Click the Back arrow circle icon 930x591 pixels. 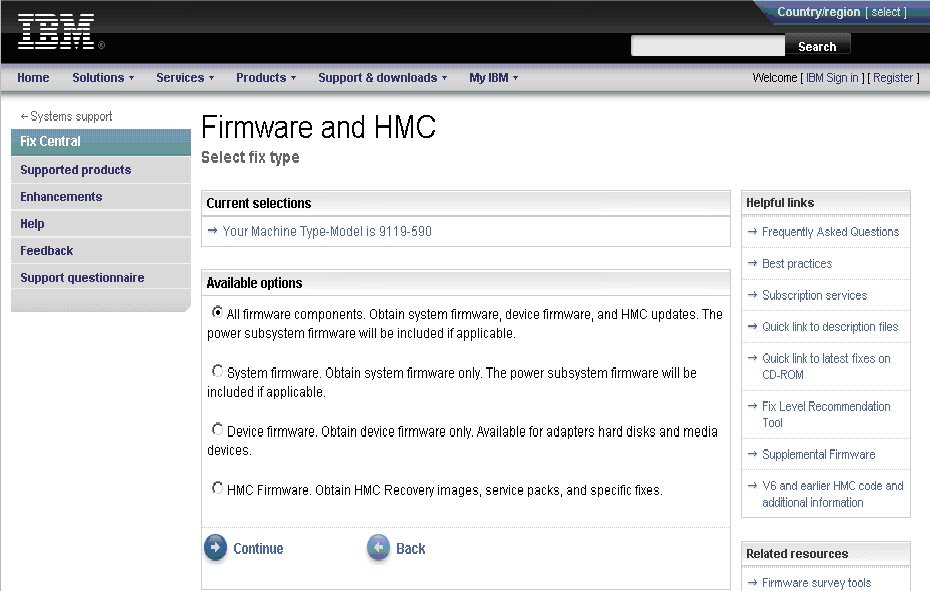pyautogui.click(x=378, y=547)
